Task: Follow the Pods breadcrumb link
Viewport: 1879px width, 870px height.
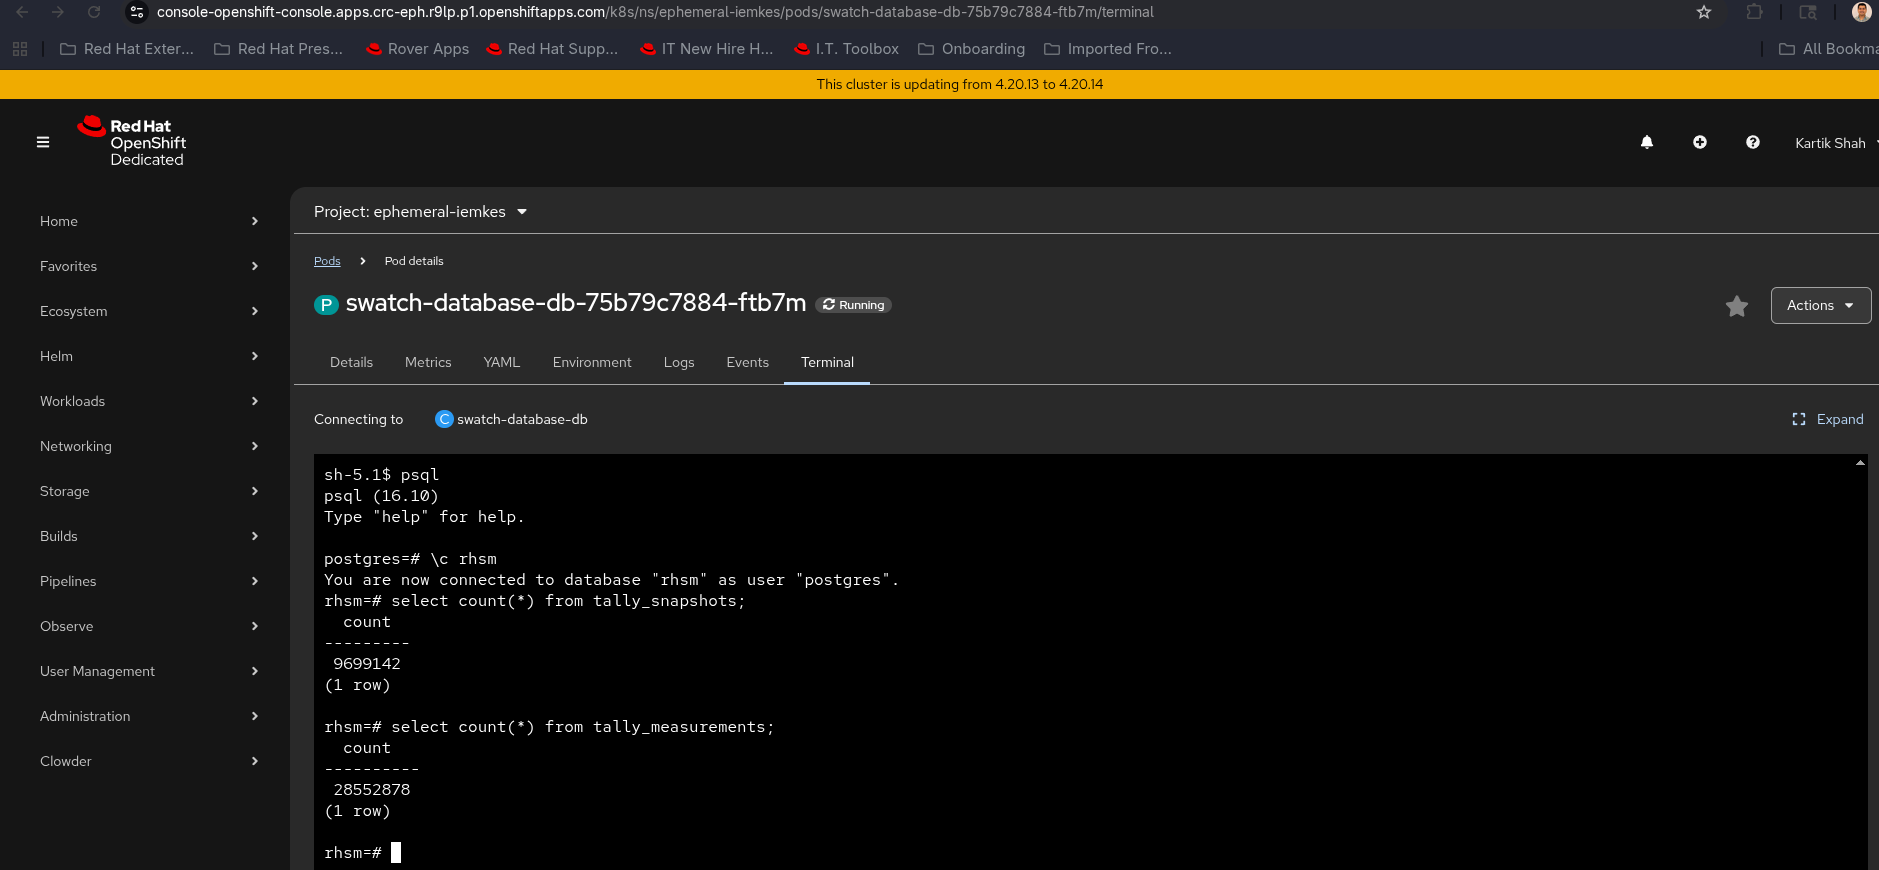Action: coord(327,261)
